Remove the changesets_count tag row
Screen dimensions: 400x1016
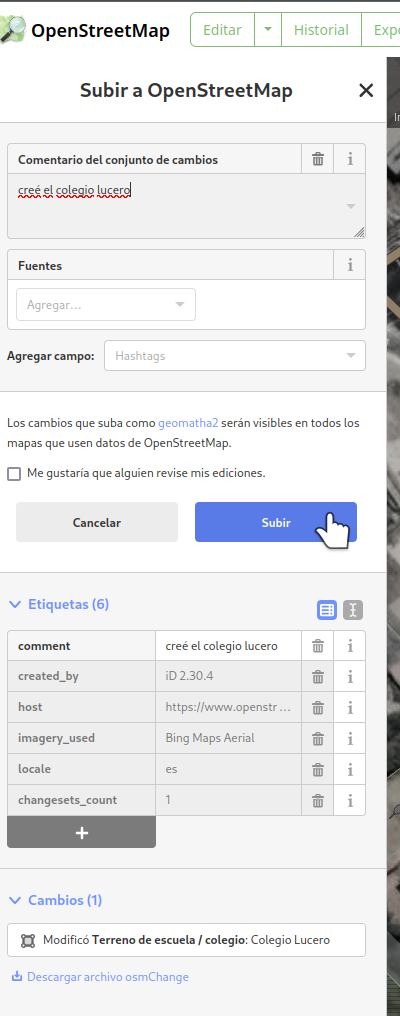[318, 800]
